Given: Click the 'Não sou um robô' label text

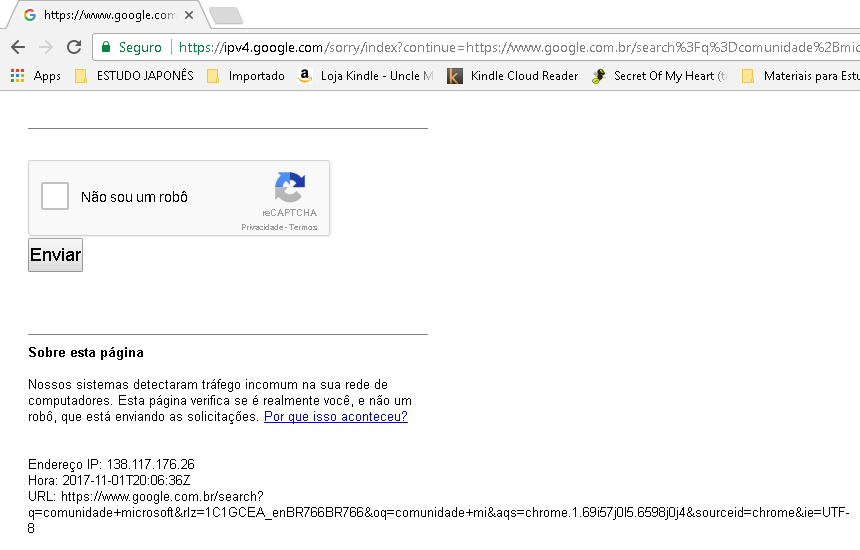Looking at the screenshot, I should (134, 197).
